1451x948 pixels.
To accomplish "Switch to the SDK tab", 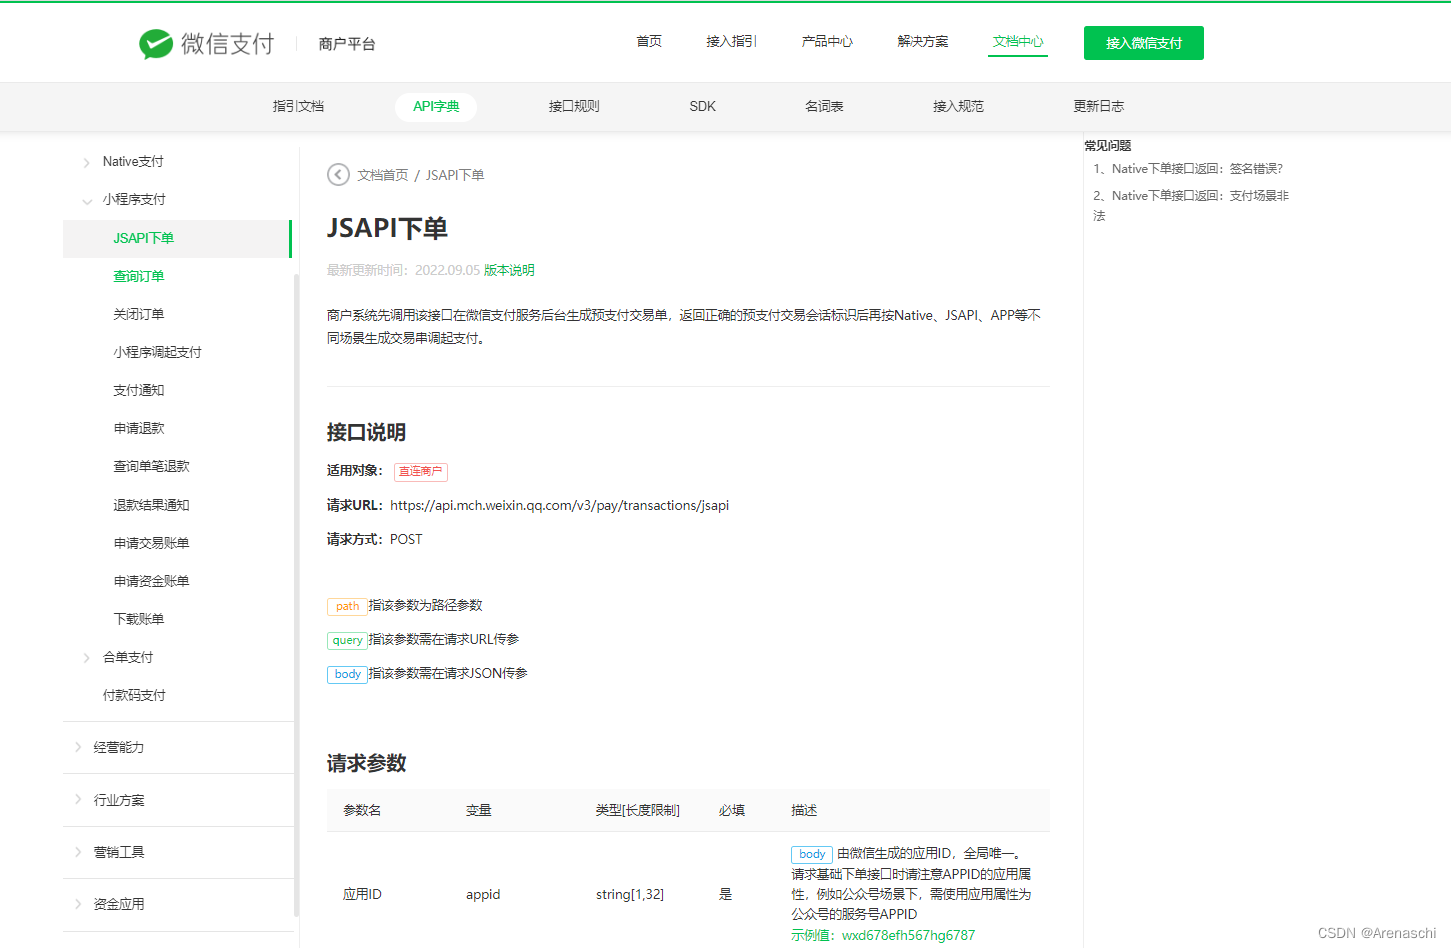I will [x=702, y=105].
